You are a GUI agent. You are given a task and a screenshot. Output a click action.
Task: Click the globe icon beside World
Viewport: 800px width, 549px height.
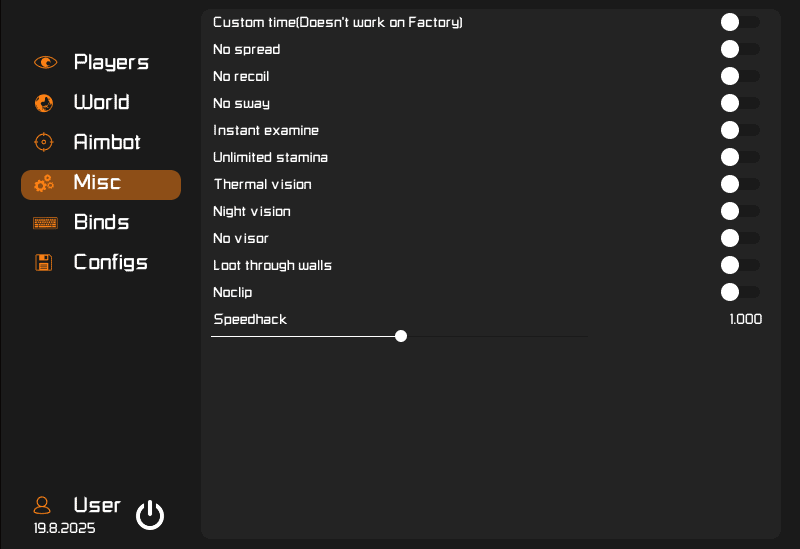[44, 102]
